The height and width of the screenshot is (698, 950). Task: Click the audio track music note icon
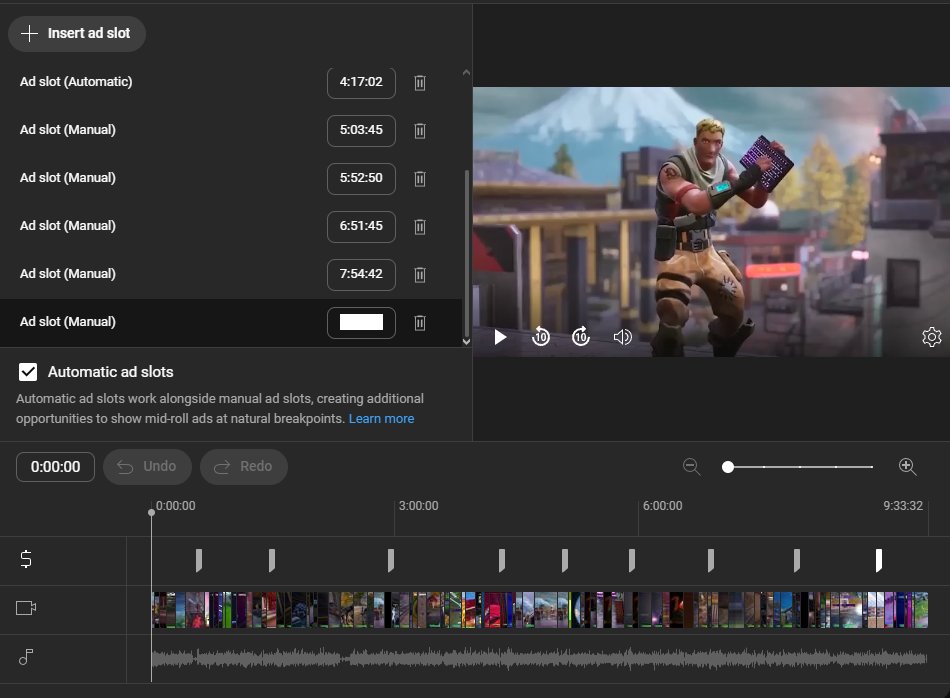(x=26, y=657)
